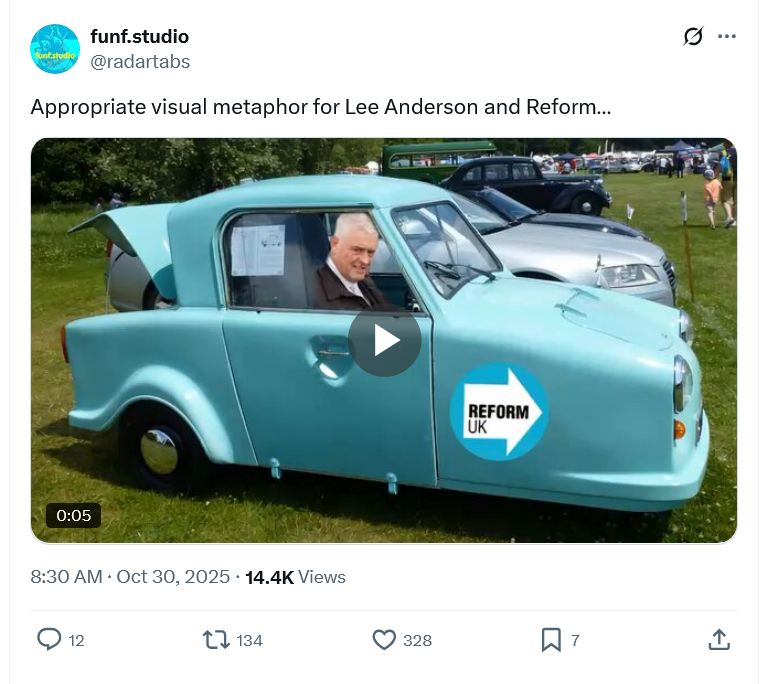Click the funf.studio profile avatar
Image resolution: width=765 pixels, height=684 pixels.
tap(55, 49)
